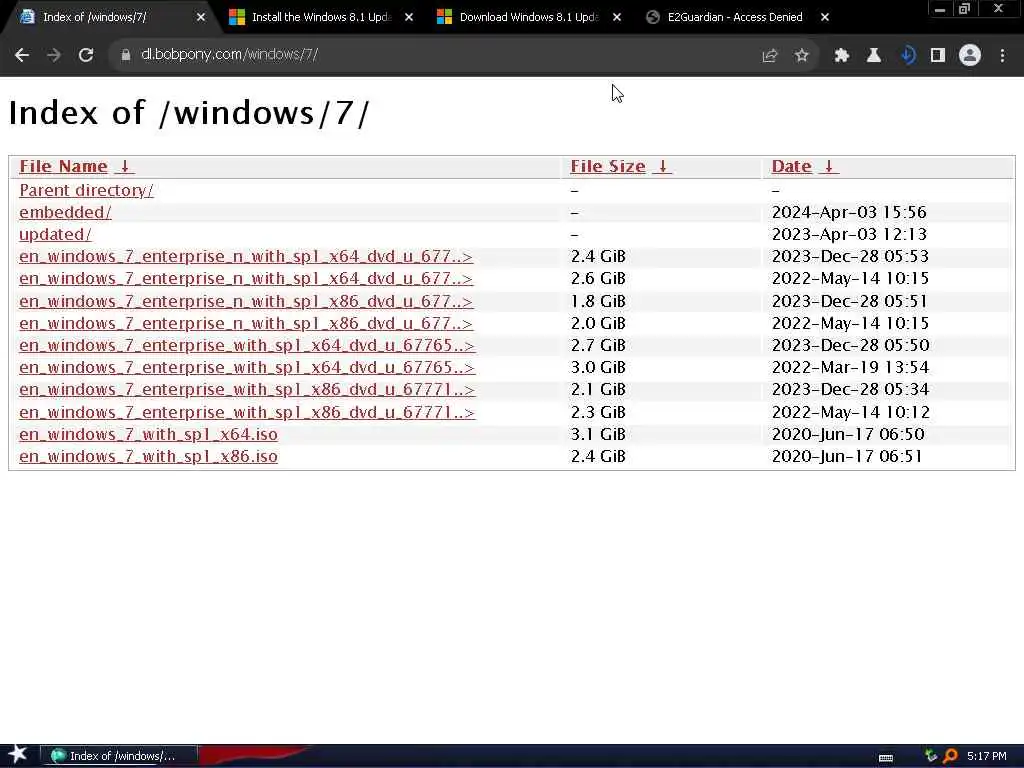Close the Index of /windows/7/ tab

pyautogui.click(x=200, y=18)
